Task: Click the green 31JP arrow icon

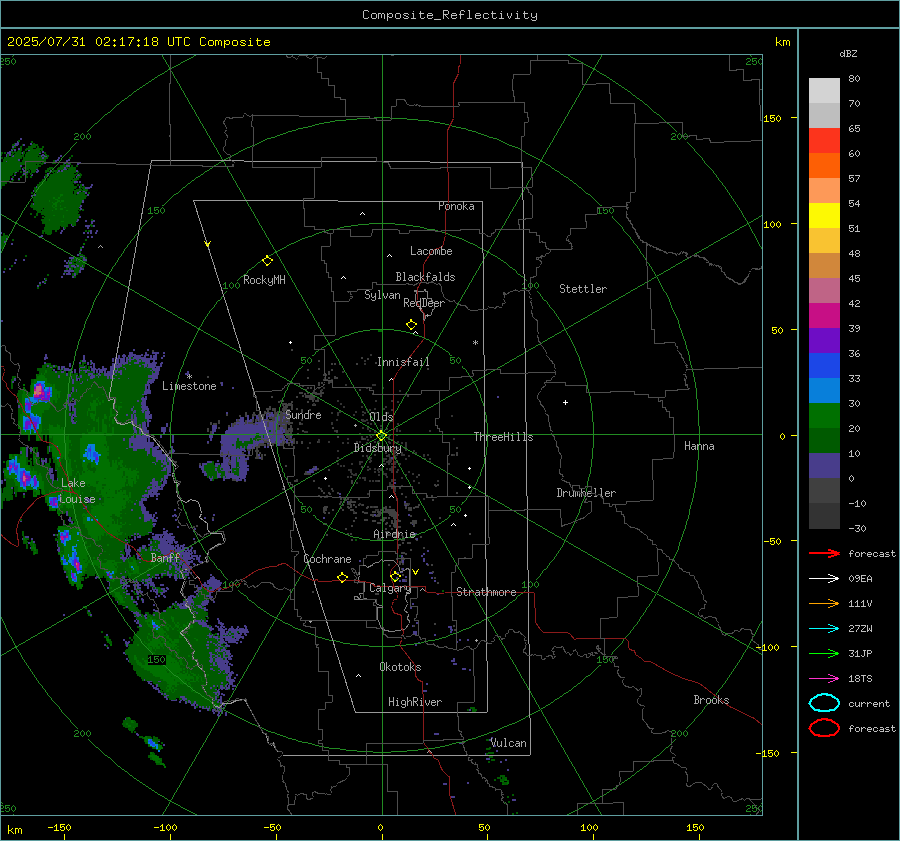Action: coord(824,653)
